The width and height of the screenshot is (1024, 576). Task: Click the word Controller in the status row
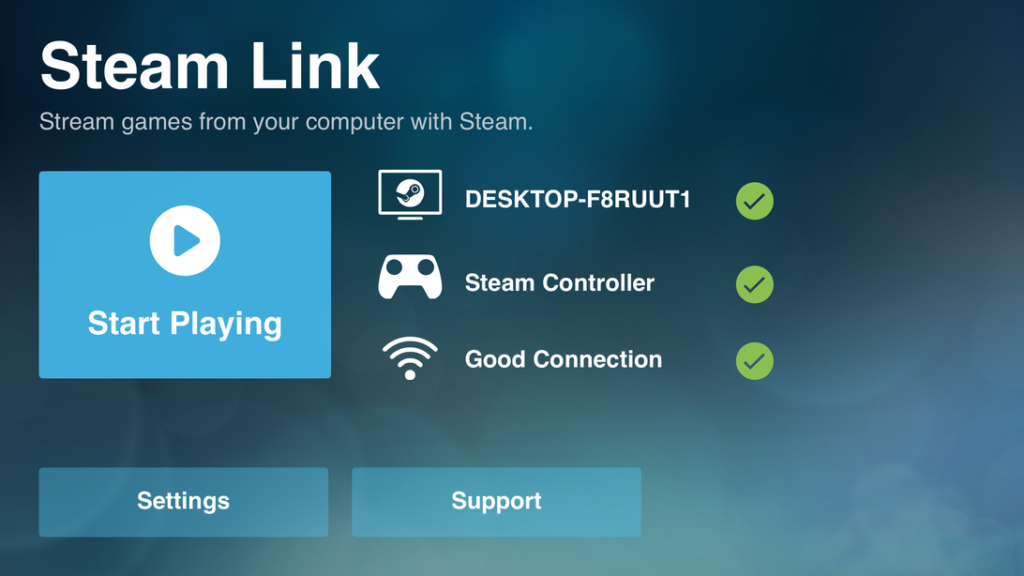598,283
